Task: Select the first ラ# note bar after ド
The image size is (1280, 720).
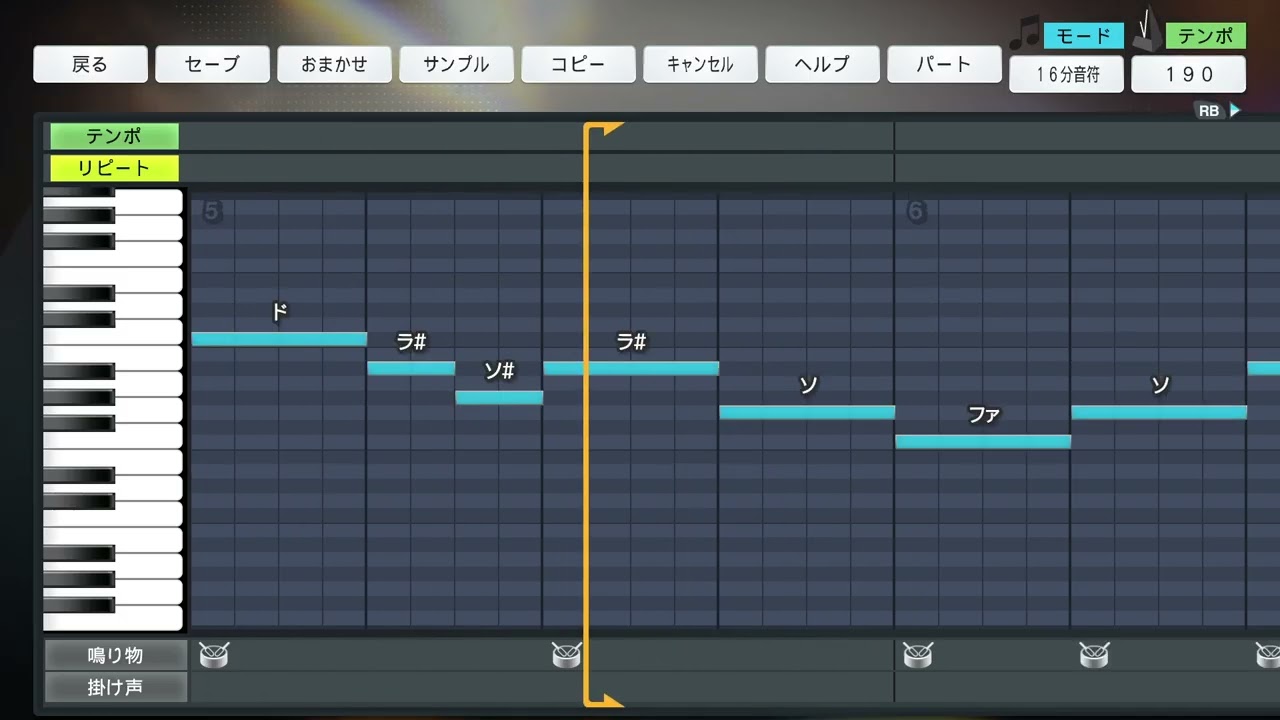Action: pyautogui.click(x=411, y=368)
